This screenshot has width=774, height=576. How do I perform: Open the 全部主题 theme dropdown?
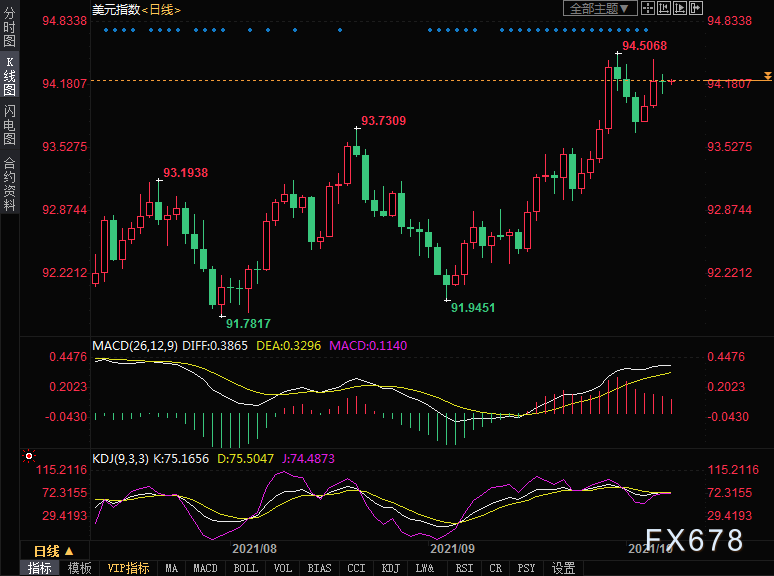600,8
